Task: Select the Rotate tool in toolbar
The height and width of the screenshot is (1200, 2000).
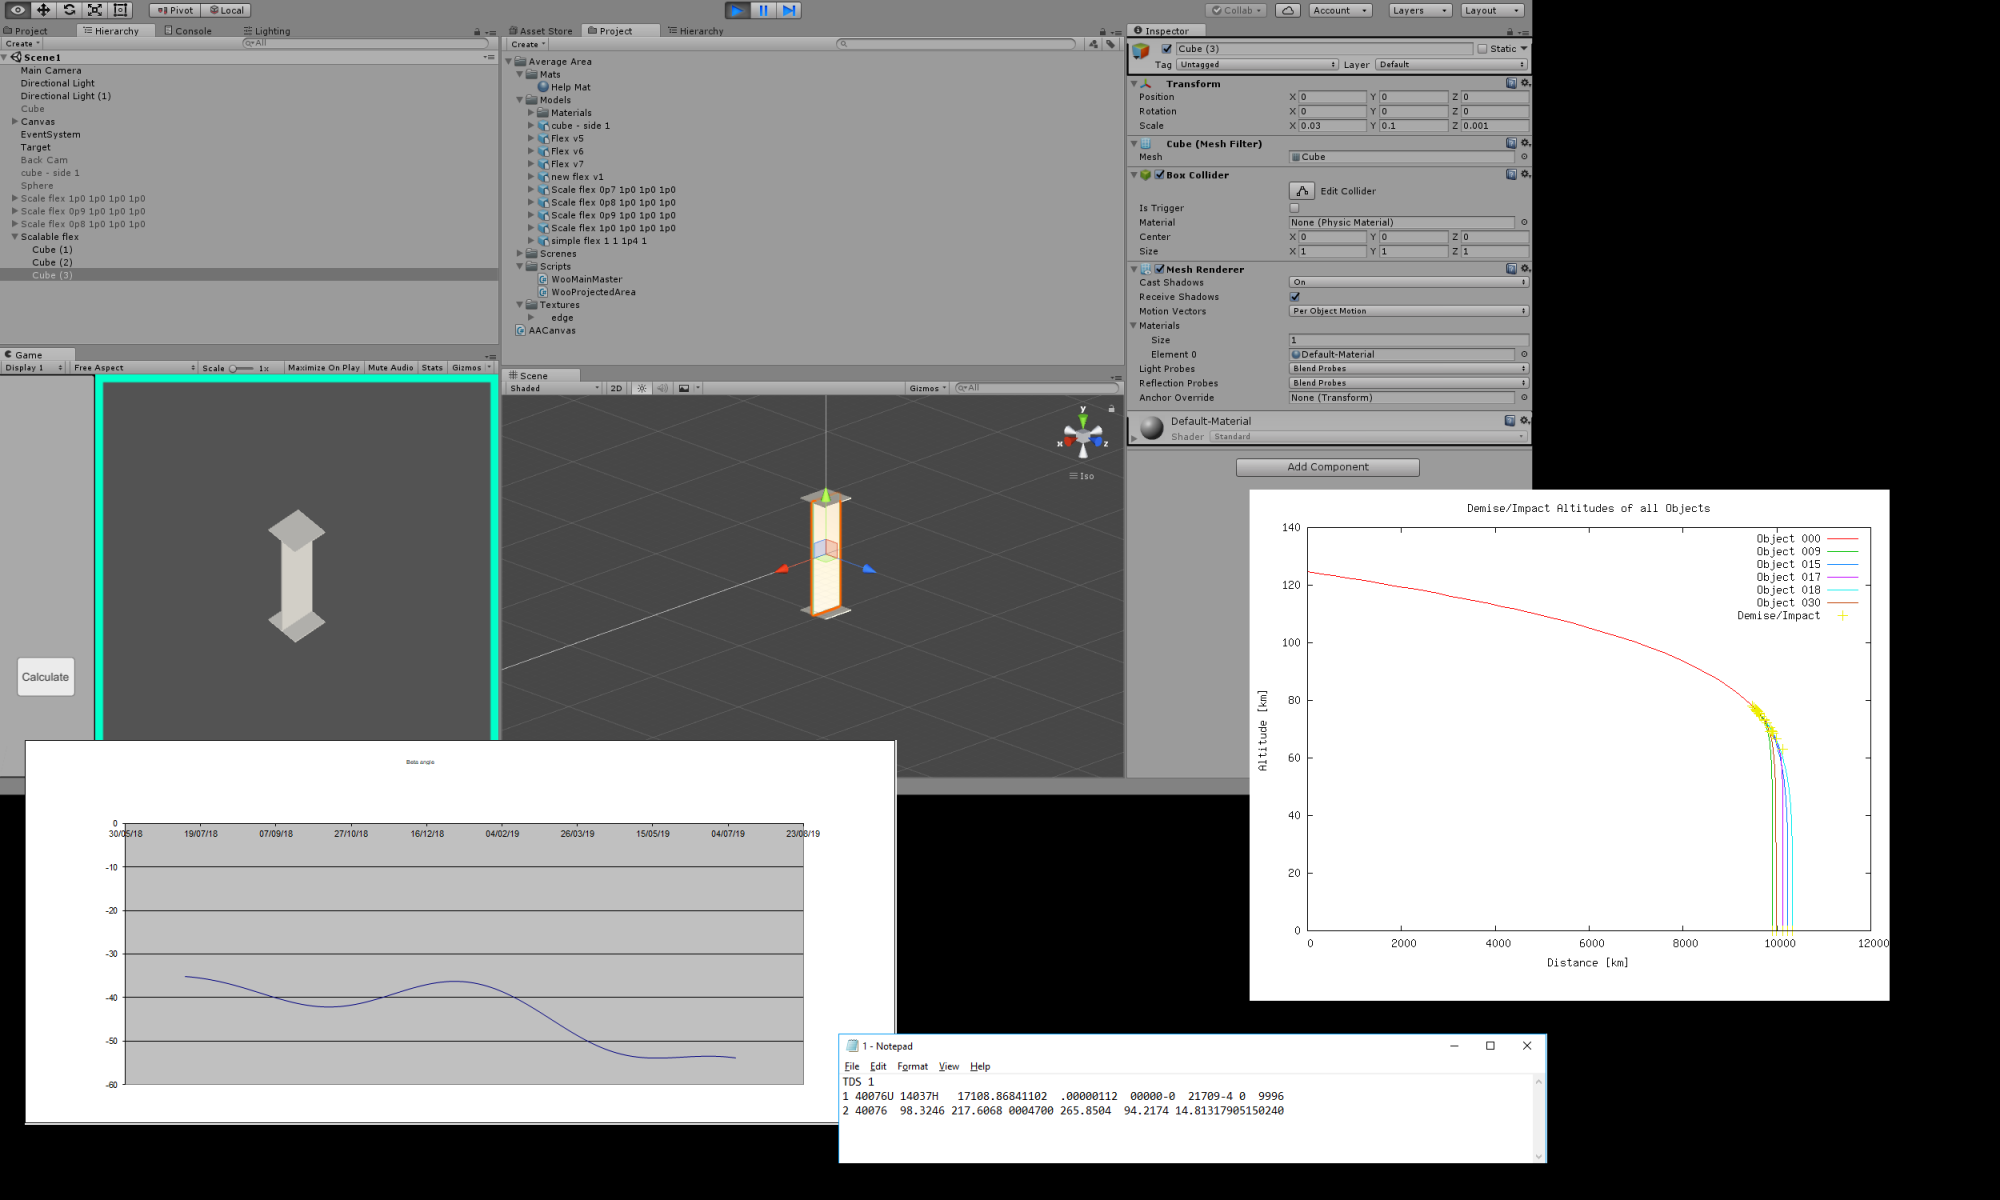Action: [x=69, y=10]
